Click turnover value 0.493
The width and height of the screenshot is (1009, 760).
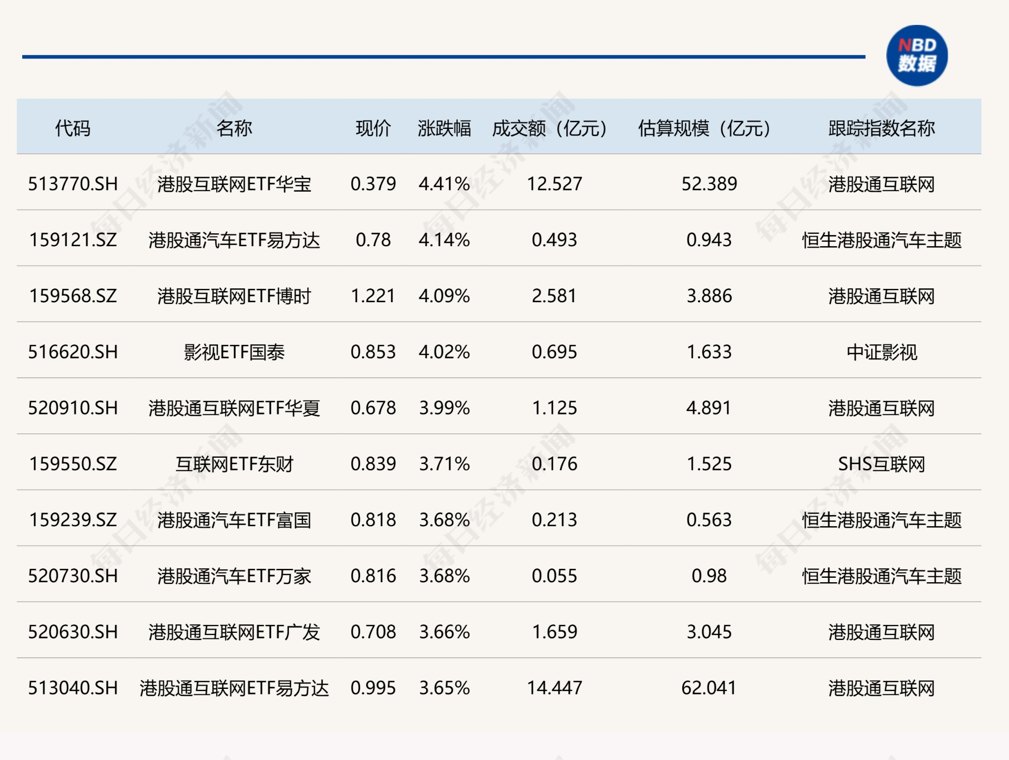click(555, 240)
